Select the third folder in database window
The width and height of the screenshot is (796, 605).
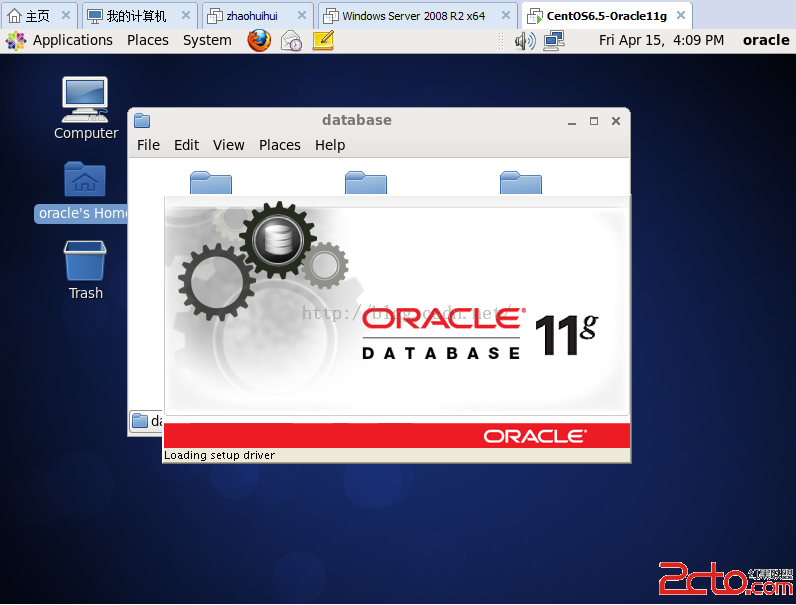pos(521,183)
